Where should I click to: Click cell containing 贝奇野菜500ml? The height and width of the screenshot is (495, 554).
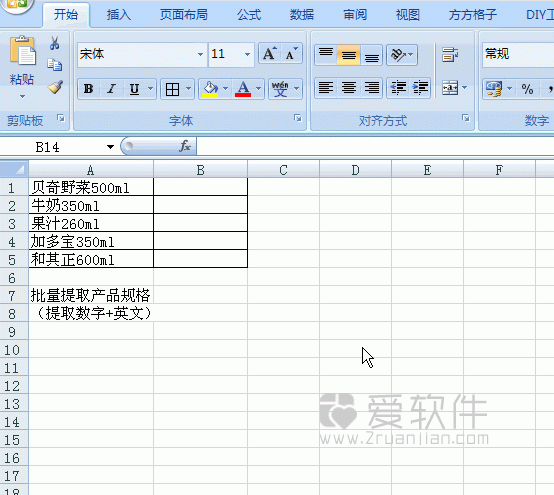pyautogui.click(x=91, y=187)
